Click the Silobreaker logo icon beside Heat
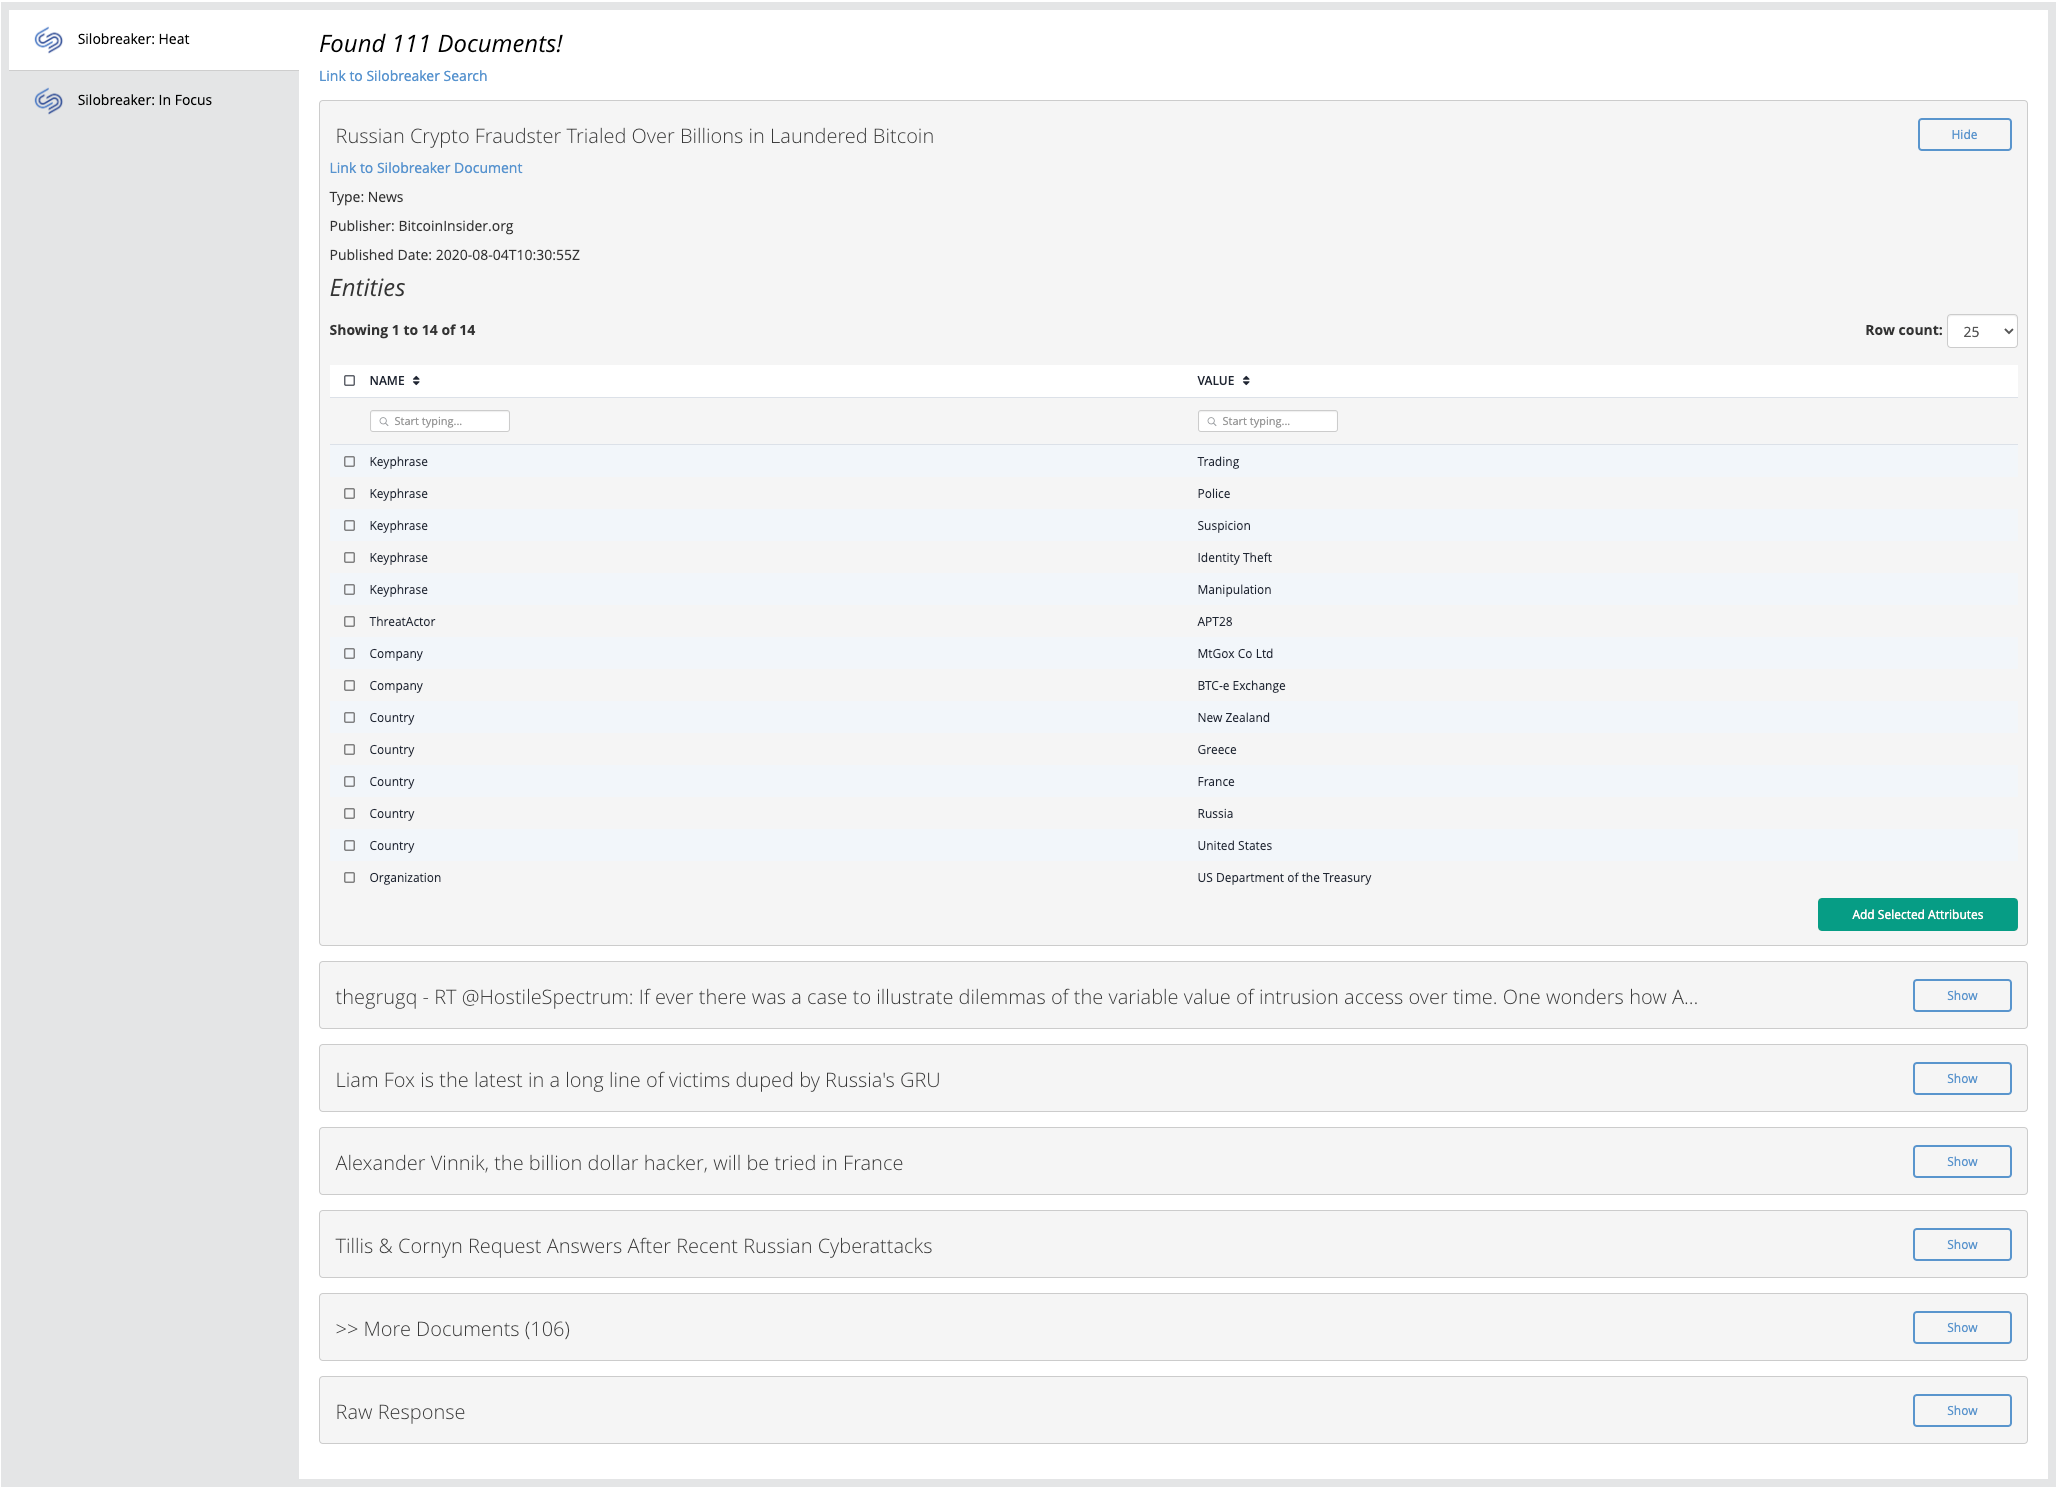Viewport: 2057px width, 1490px height. coord(49,40)
